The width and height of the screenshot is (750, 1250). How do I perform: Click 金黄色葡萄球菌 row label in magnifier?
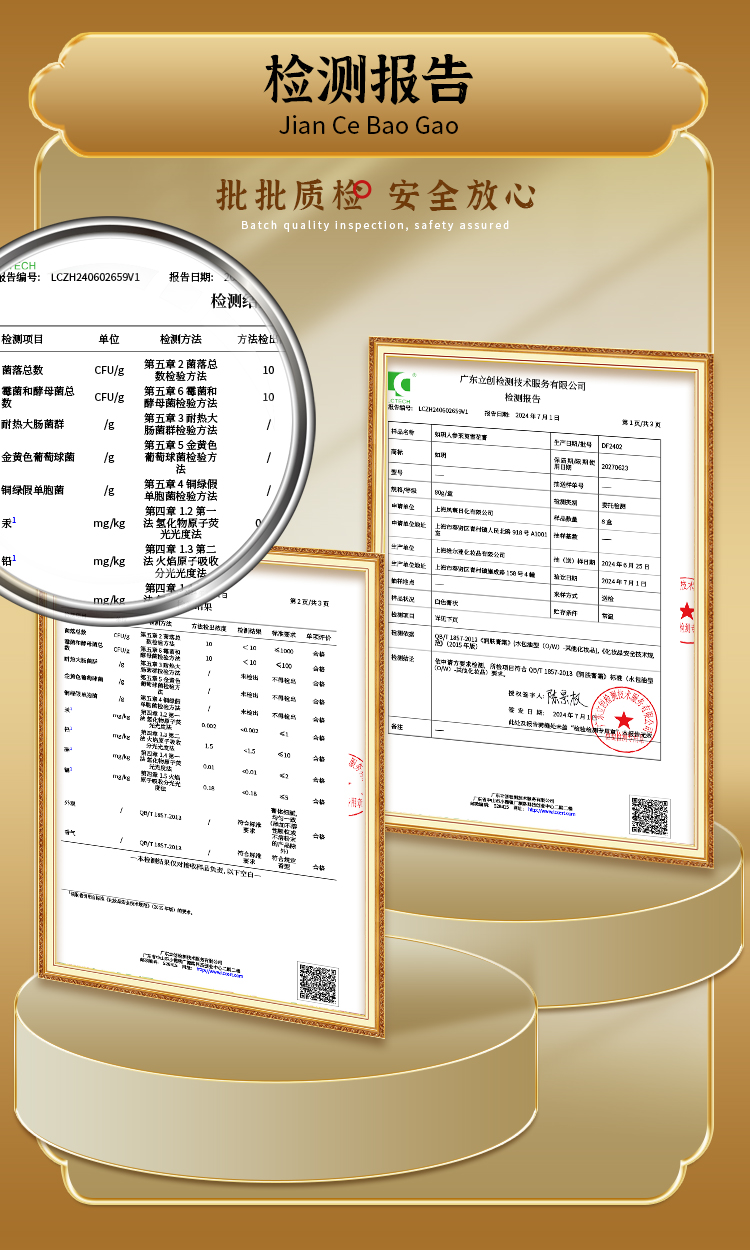point(38,457)
